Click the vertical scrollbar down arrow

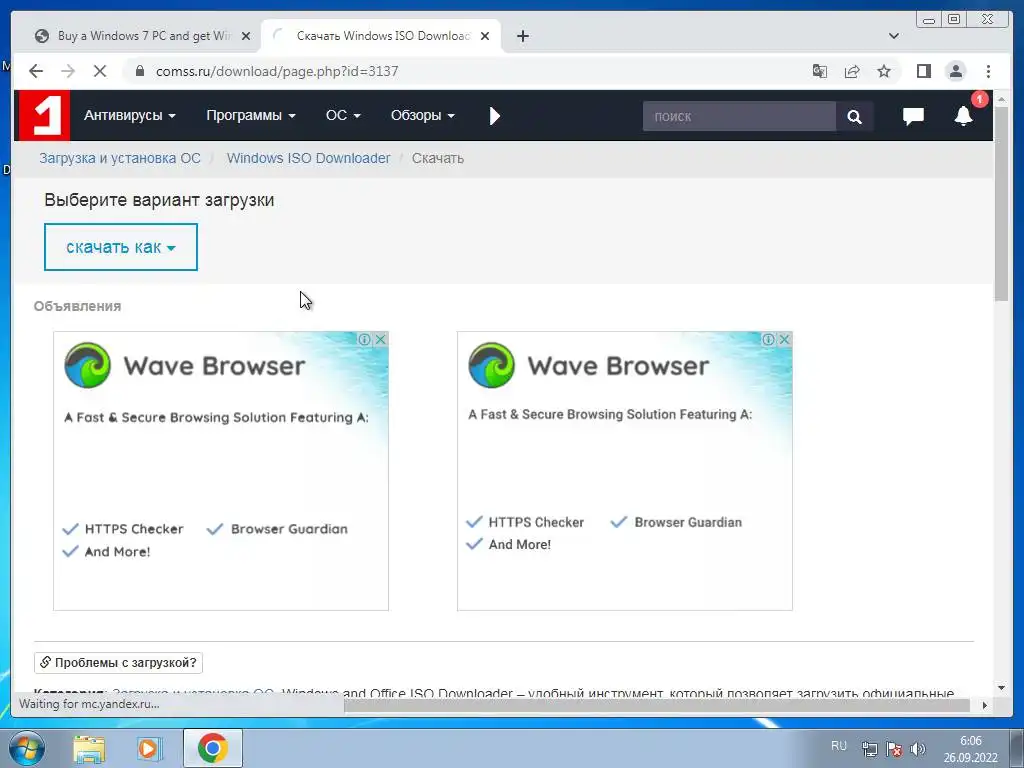point(1001,688)
